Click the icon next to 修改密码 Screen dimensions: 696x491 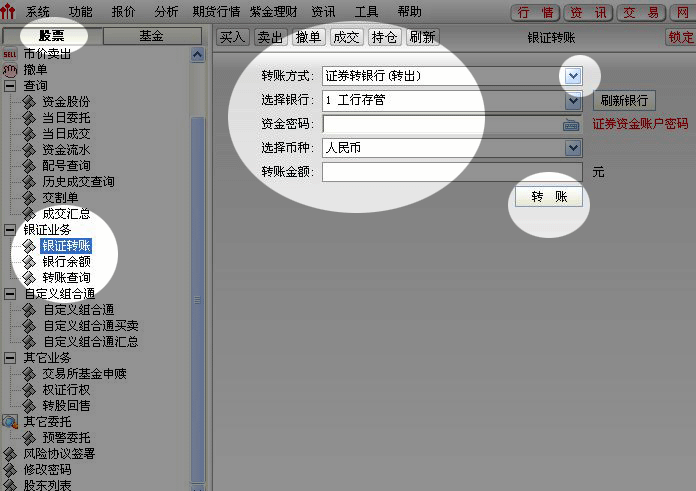[x=10, y=469]
